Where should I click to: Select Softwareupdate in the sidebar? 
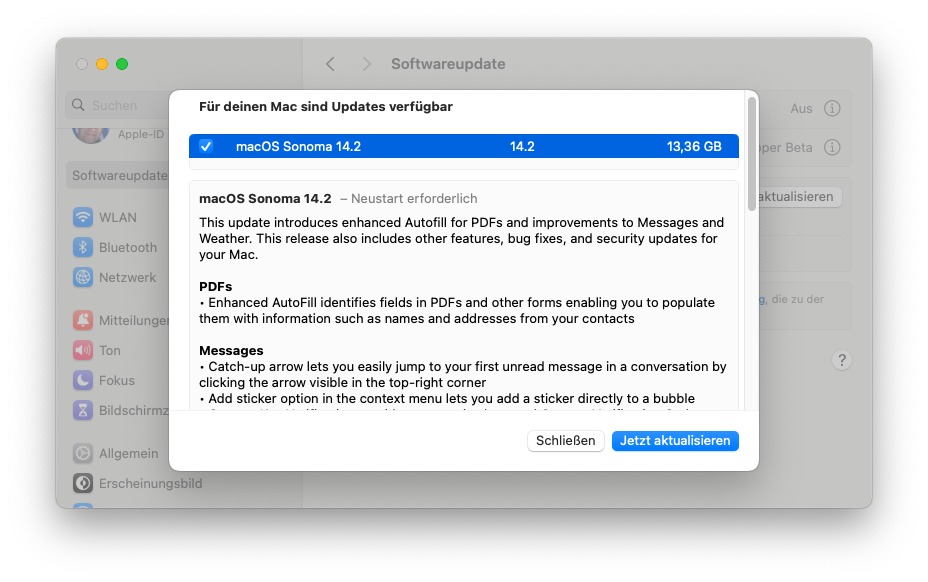pos(118,175)
